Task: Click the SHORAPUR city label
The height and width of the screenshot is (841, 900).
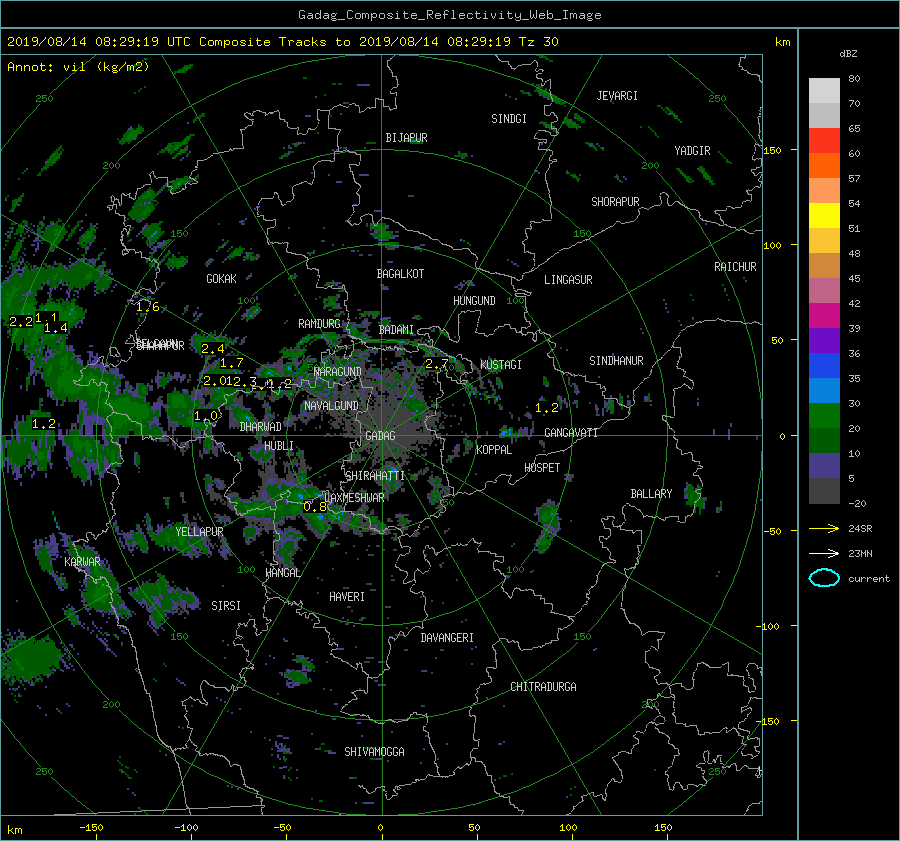Action: coord(615,202)
